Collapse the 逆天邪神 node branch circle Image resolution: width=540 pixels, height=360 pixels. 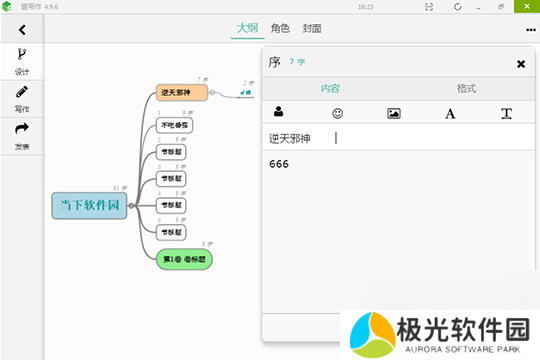[212, 92]
